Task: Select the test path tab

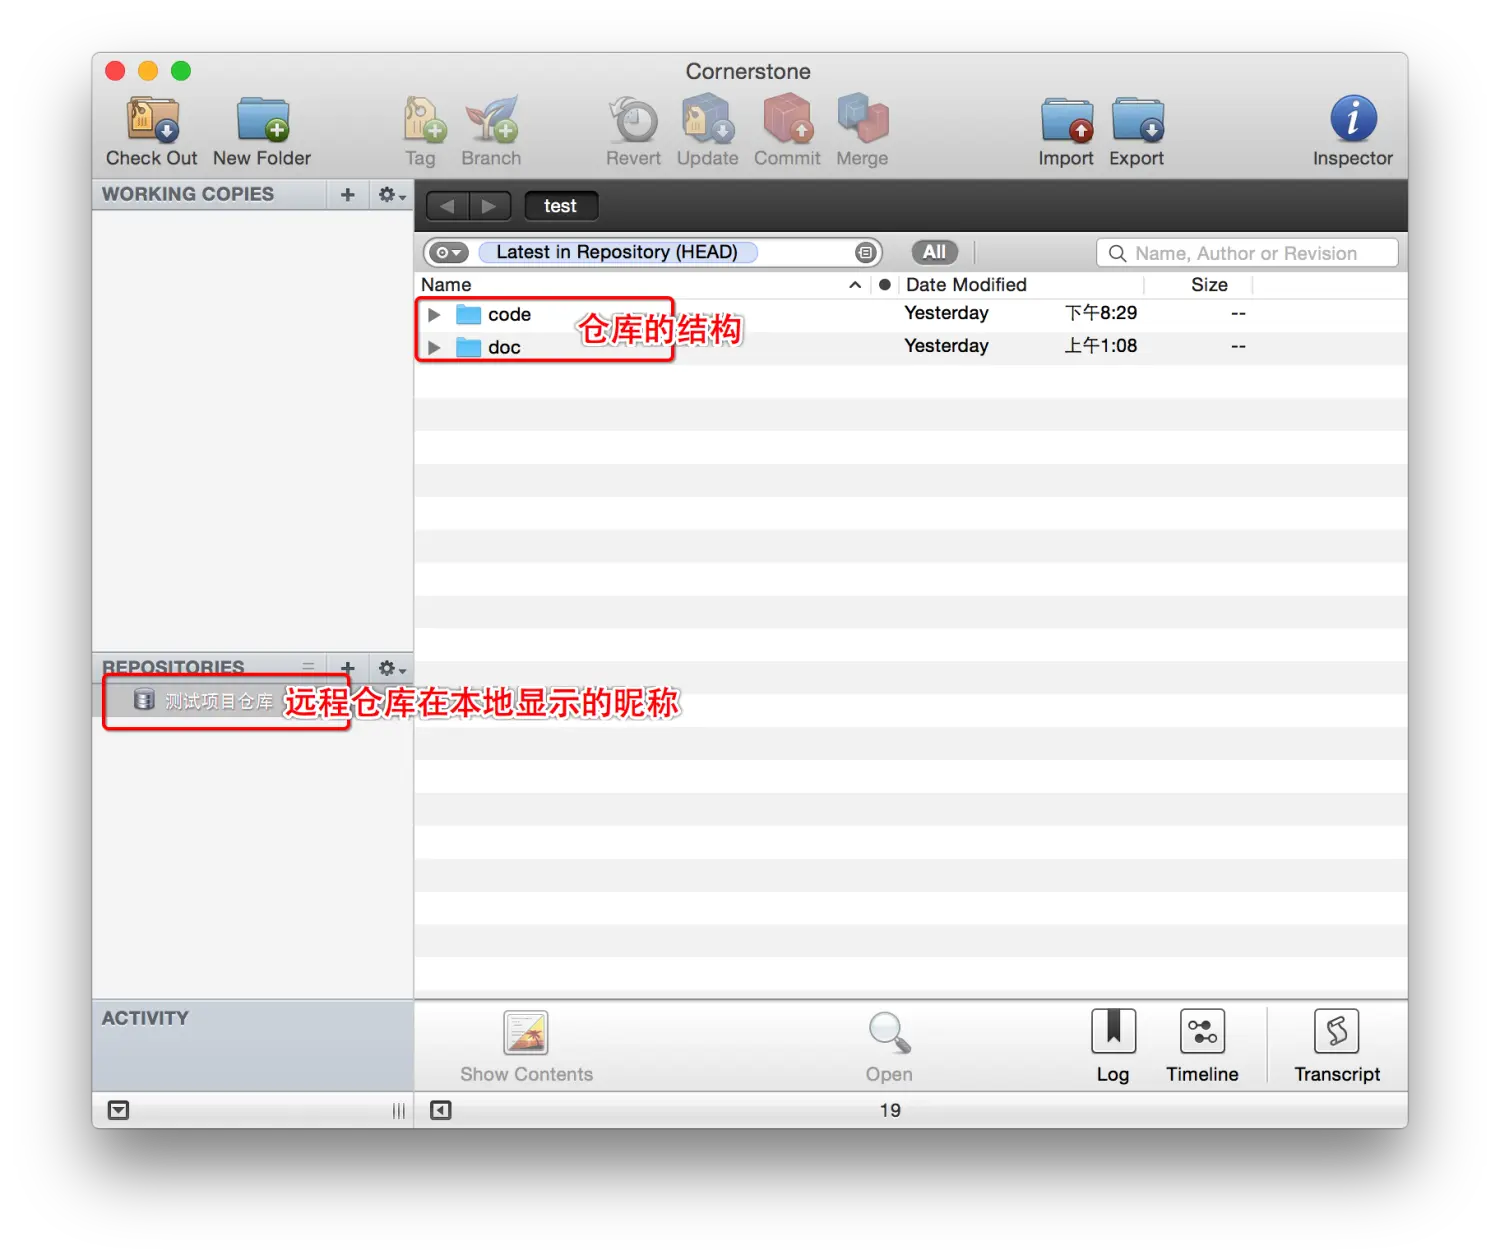Action: [561, 206]
